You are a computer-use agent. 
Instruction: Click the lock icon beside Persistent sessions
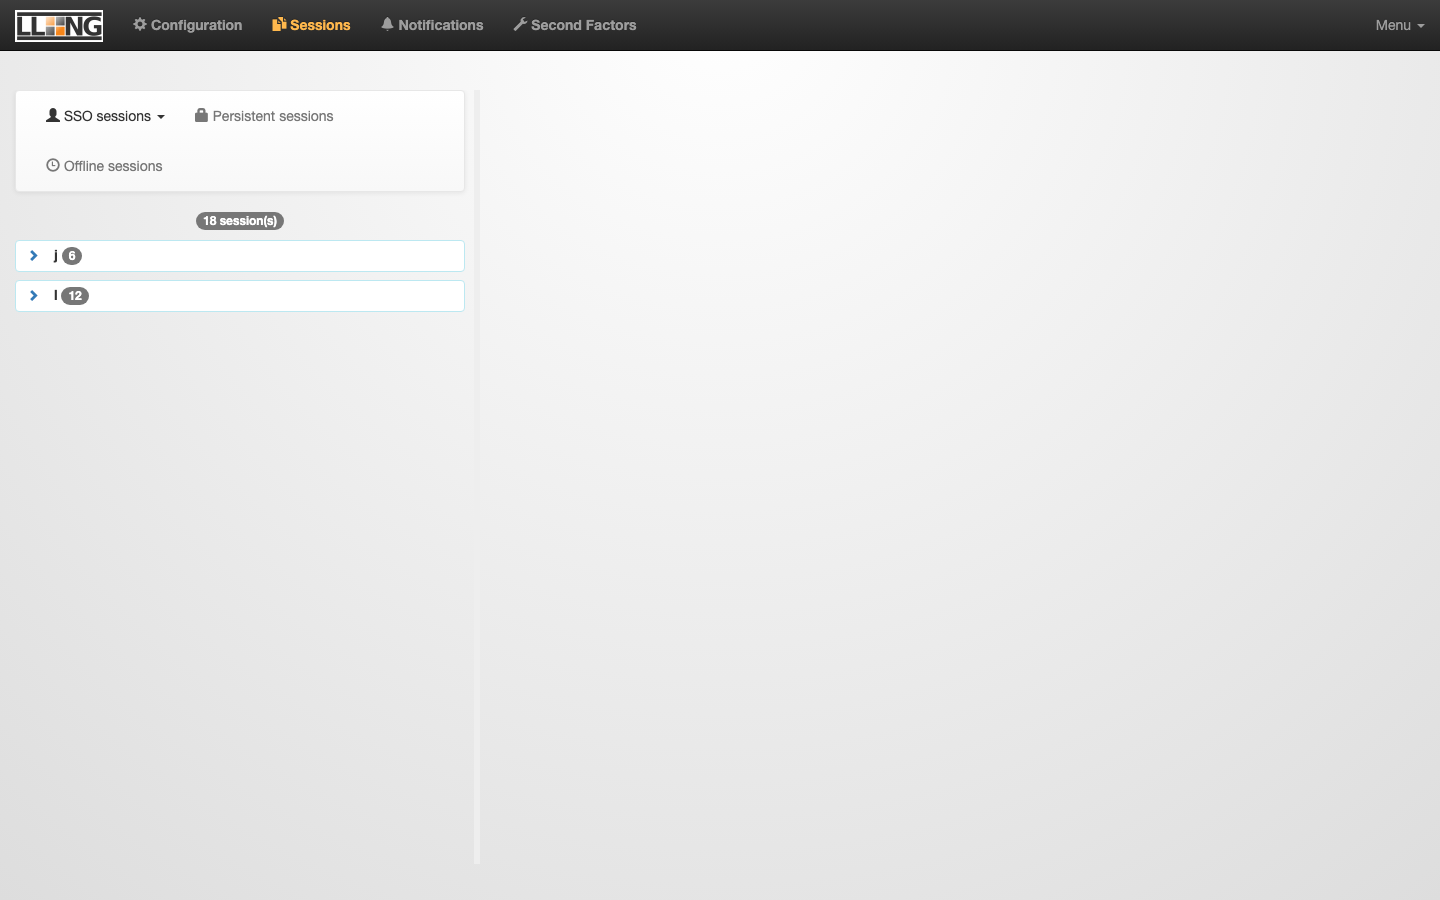click(201, 115)
